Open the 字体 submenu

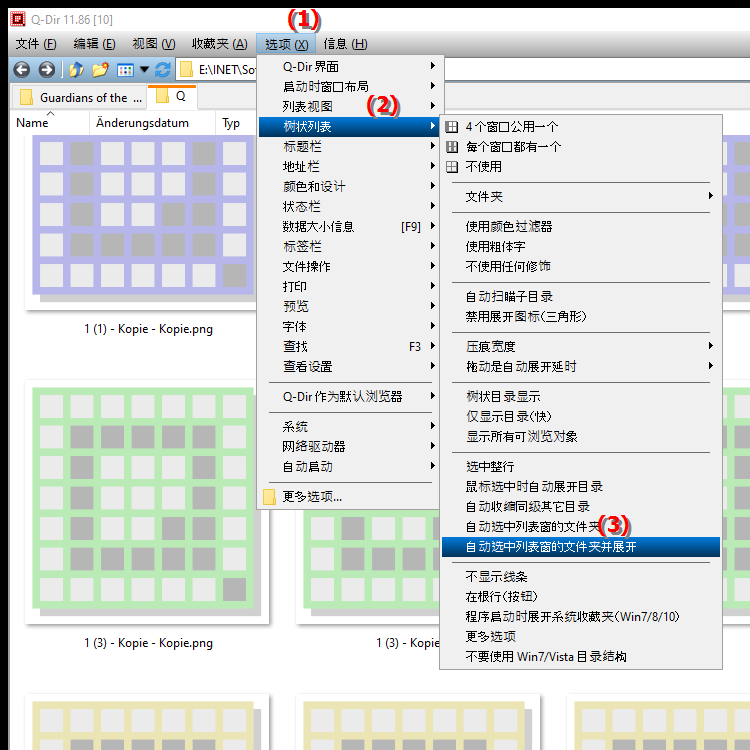click(349, 327)
